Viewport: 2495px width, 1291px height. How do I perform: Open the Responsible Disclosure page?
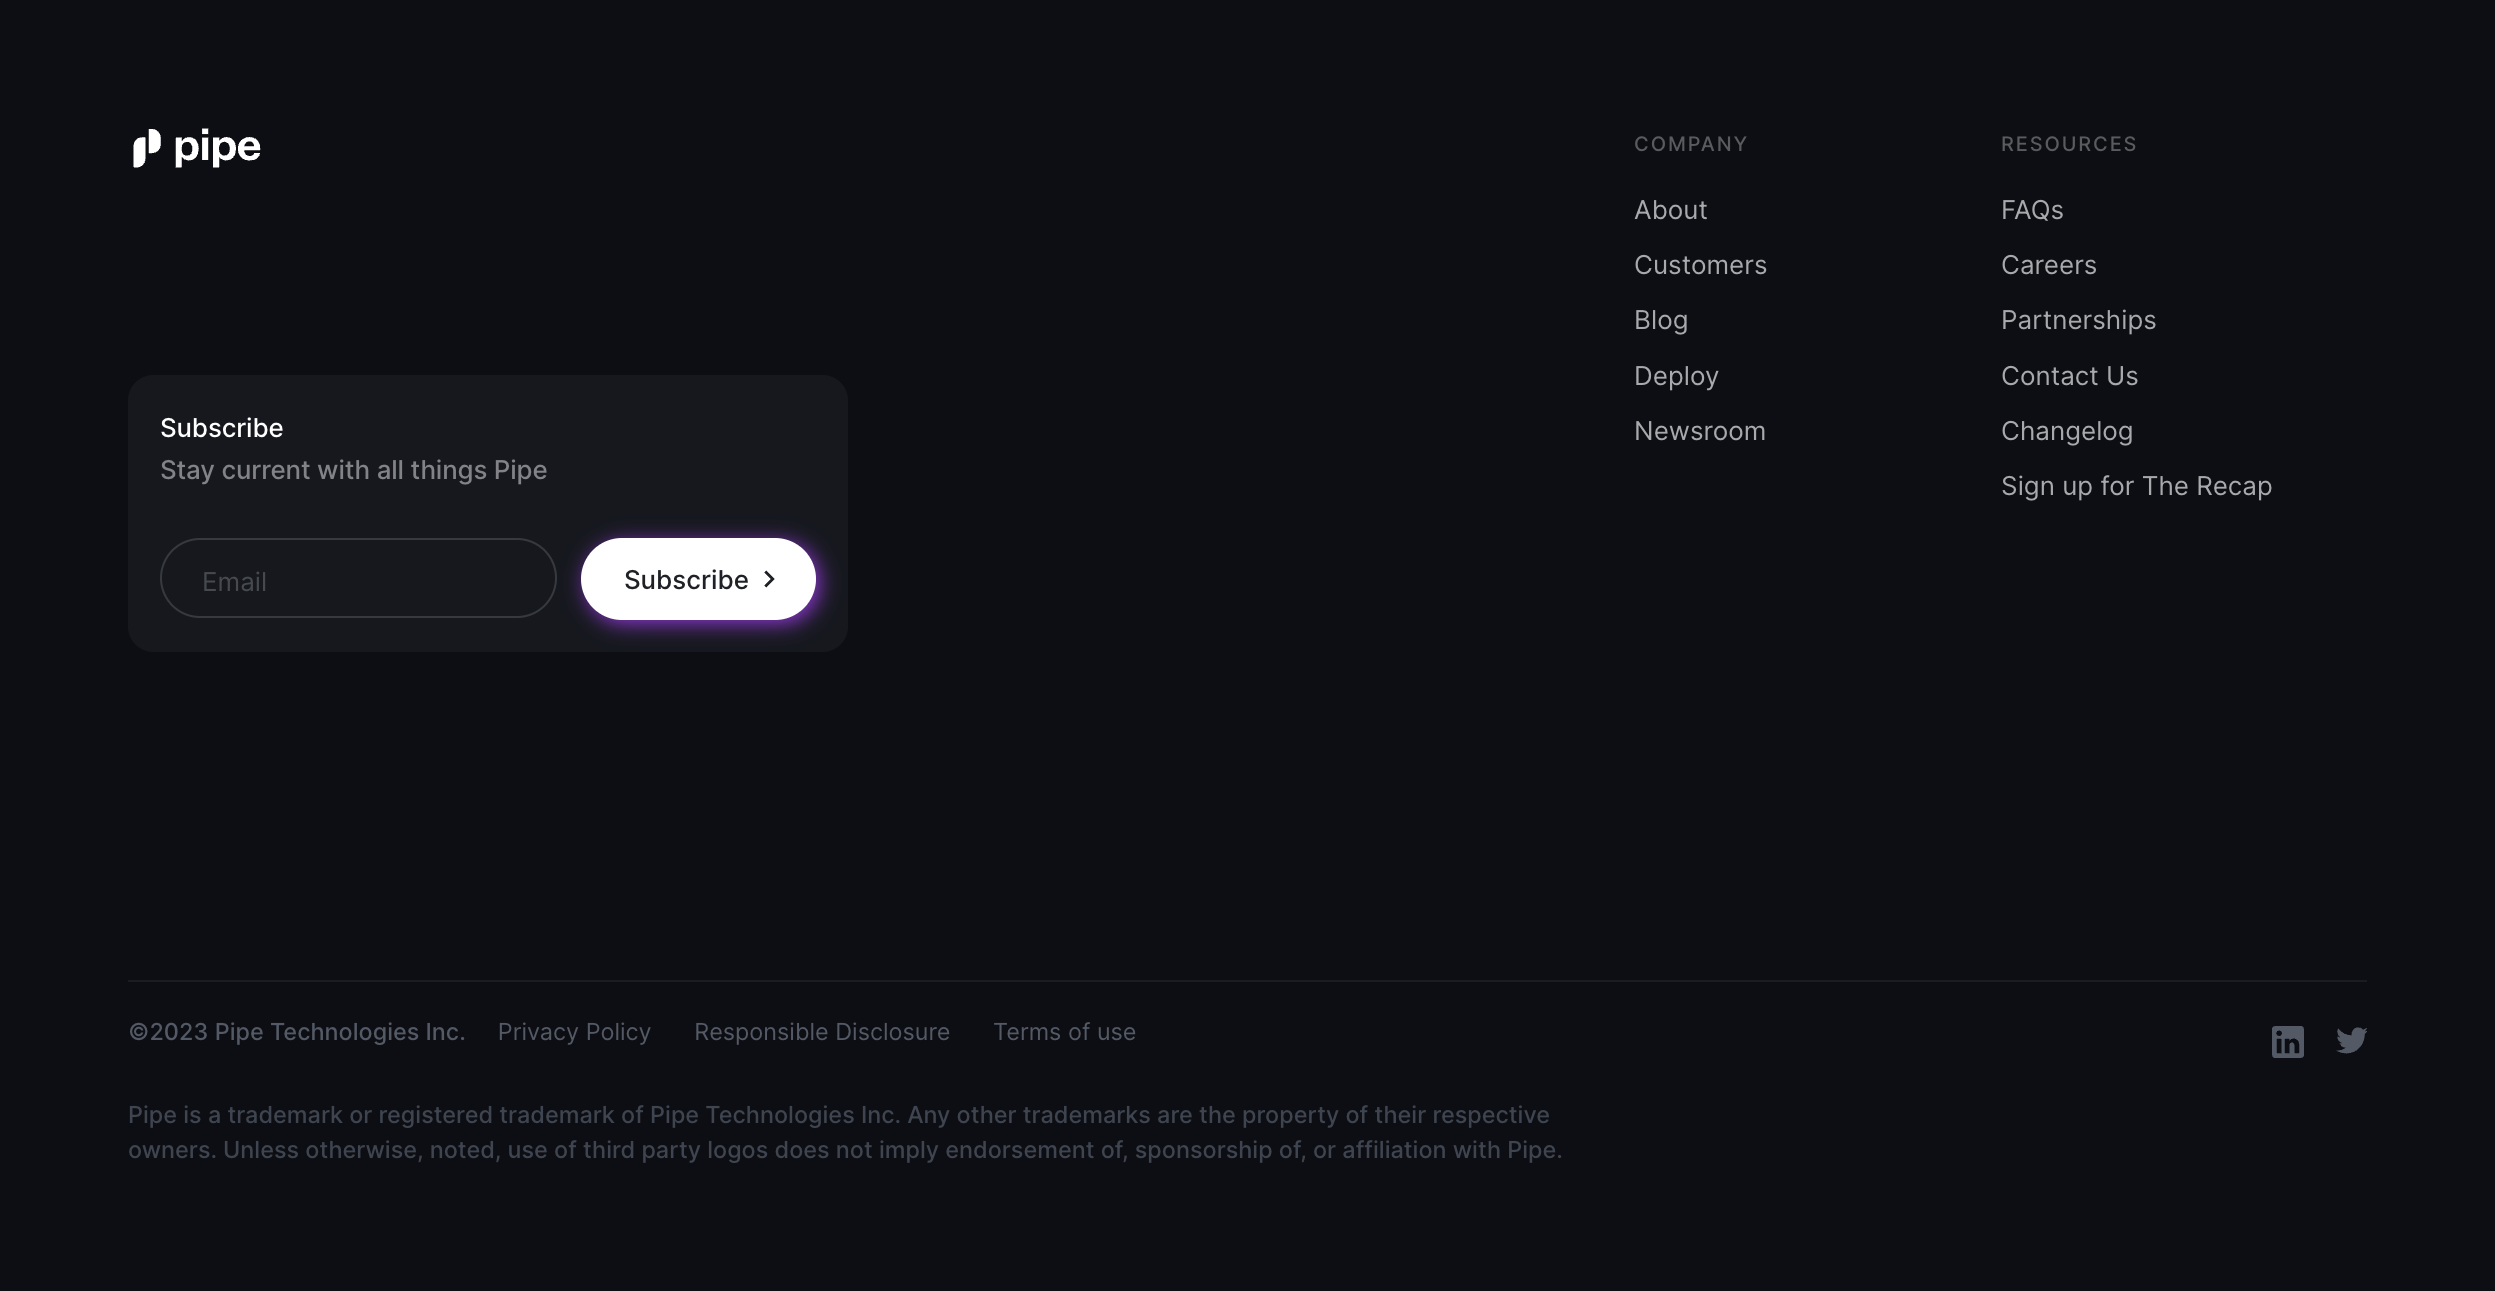tap(821, 1031)
